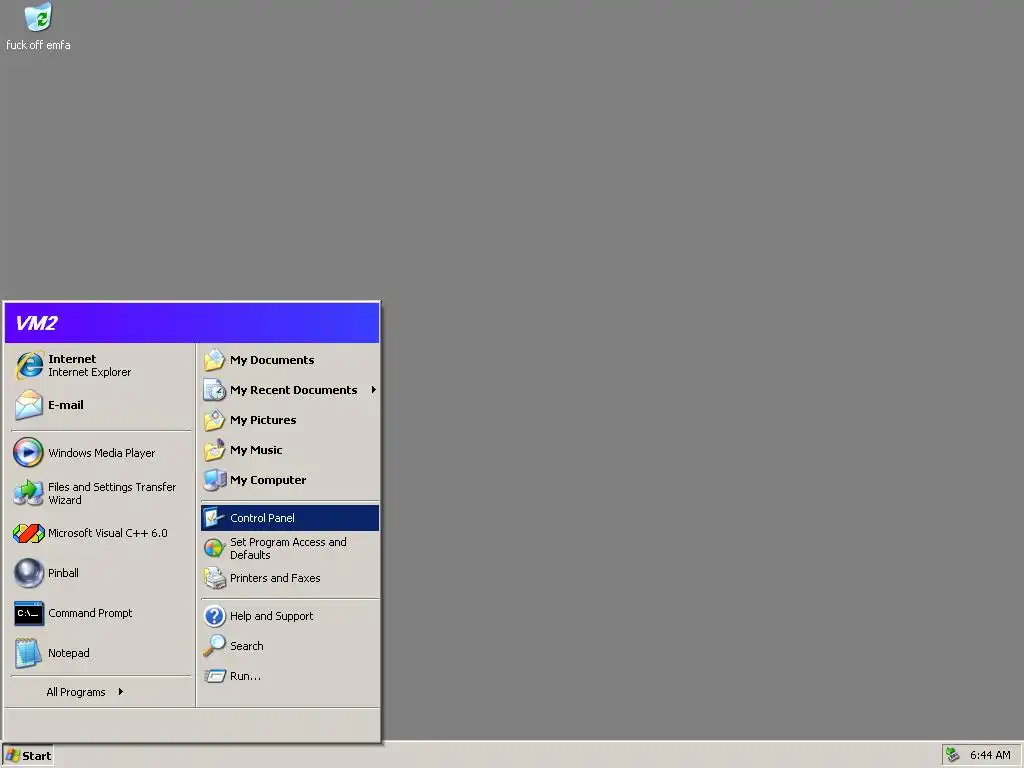
Task: Select the My Pictures label
Action: tap(263, 420)
